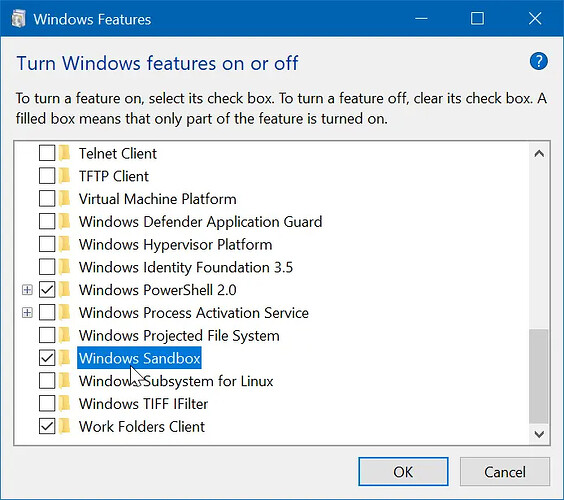Click the folder icon beside Windows Sandbox

[x=65, y=358]
